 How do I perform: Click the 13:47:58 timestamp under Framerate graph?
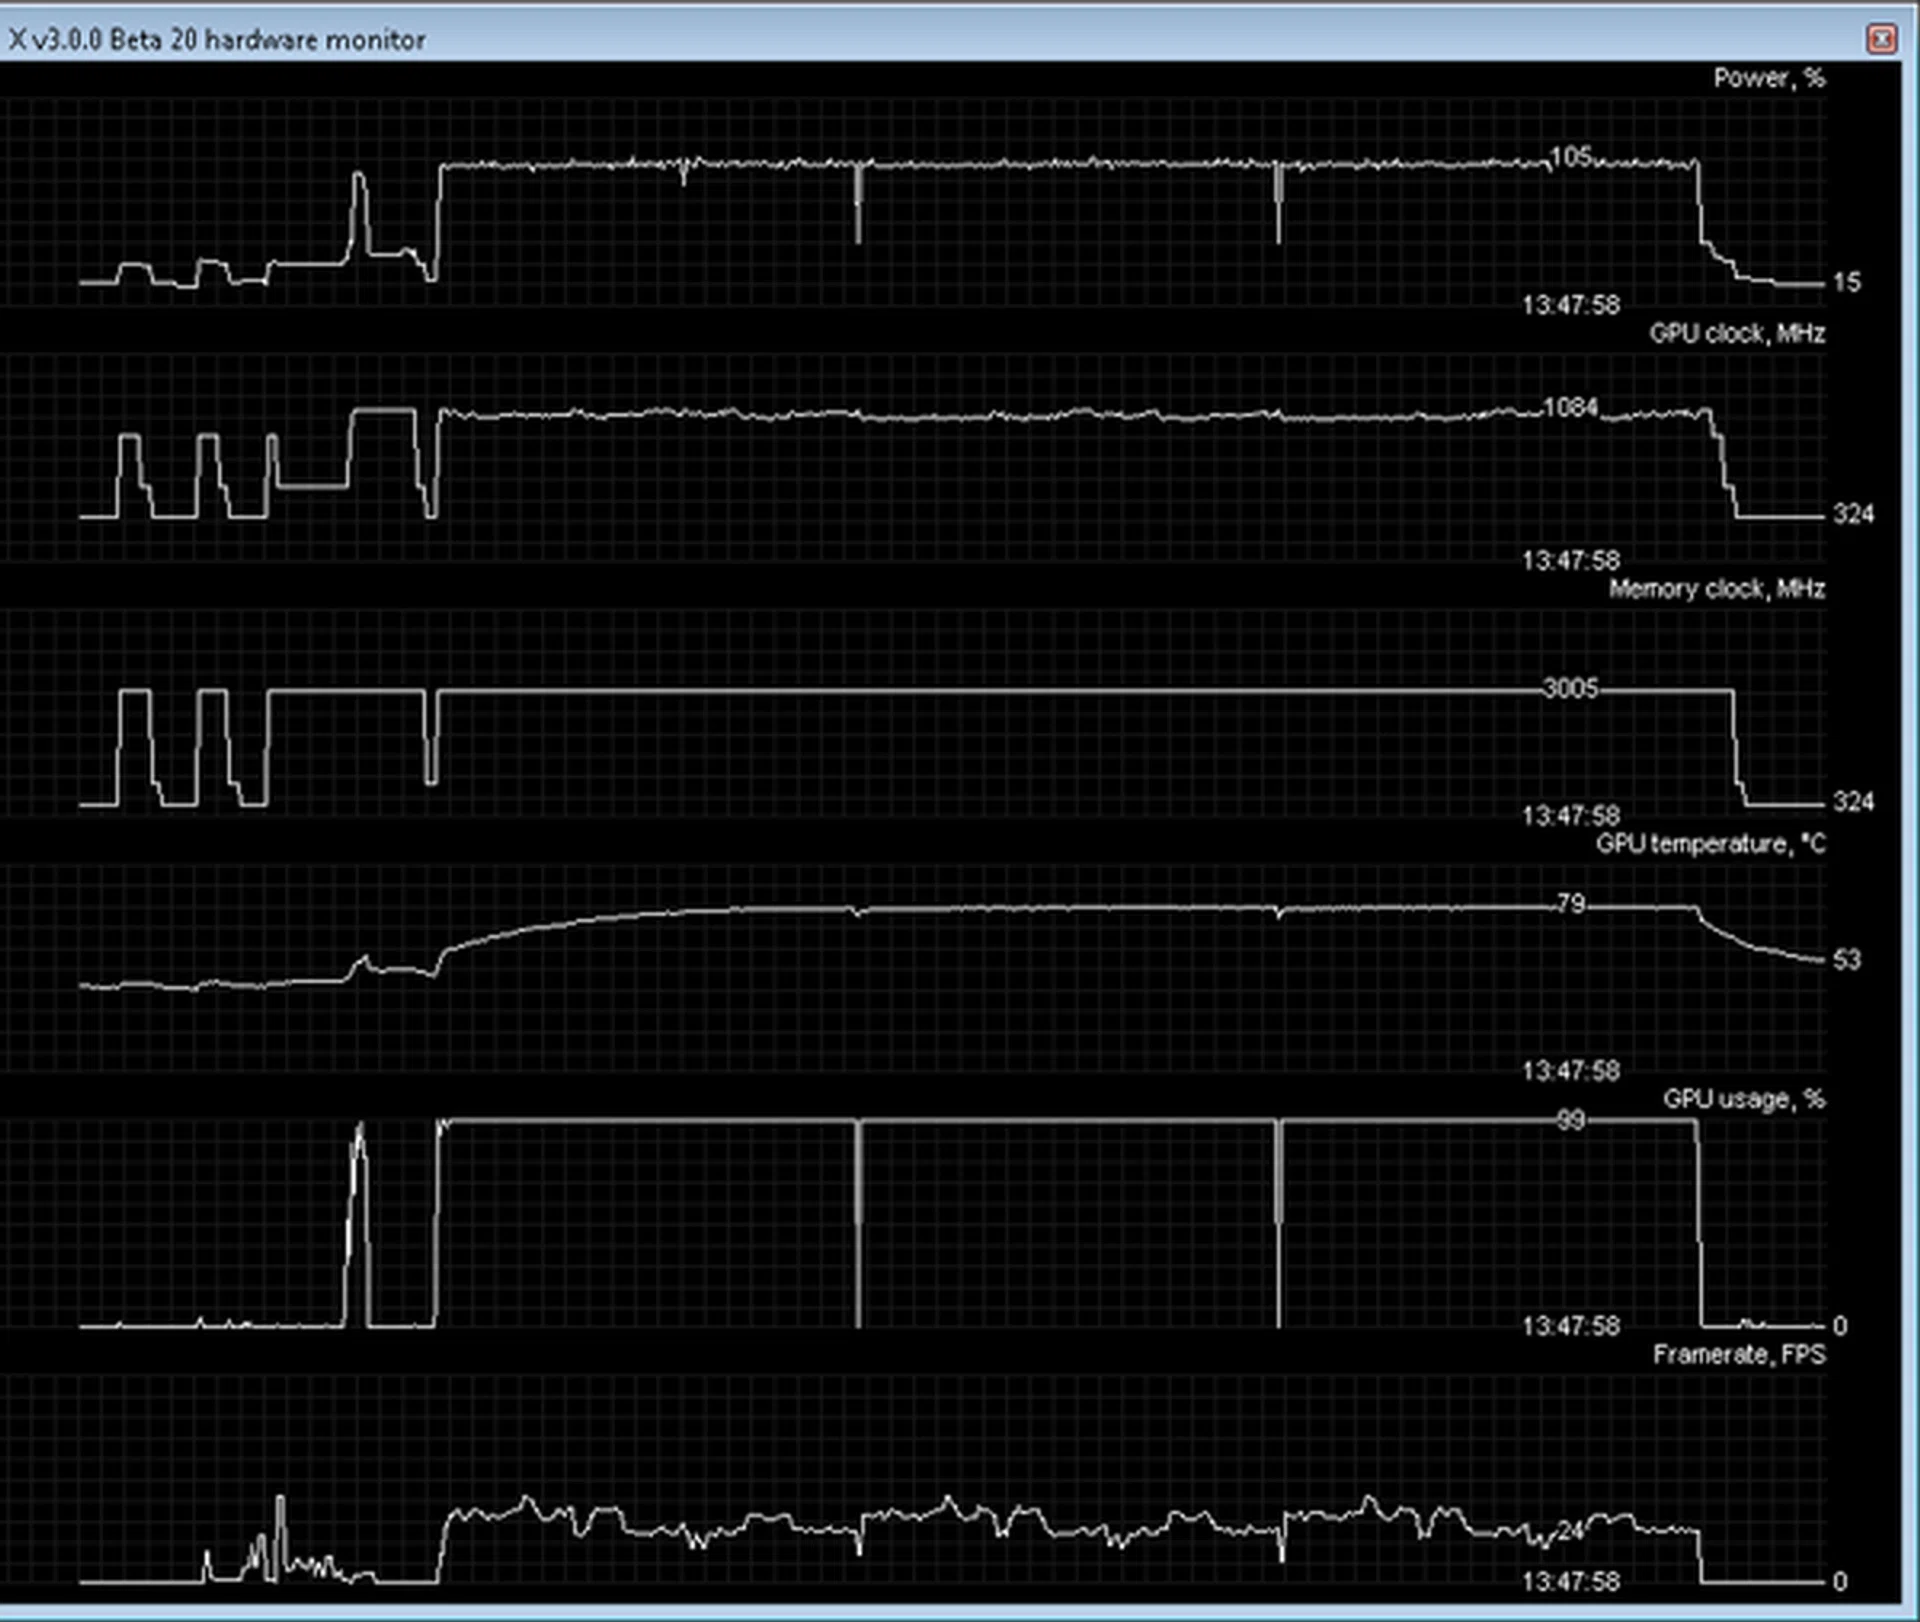pyautogui.click(x=1570, y=1581)
